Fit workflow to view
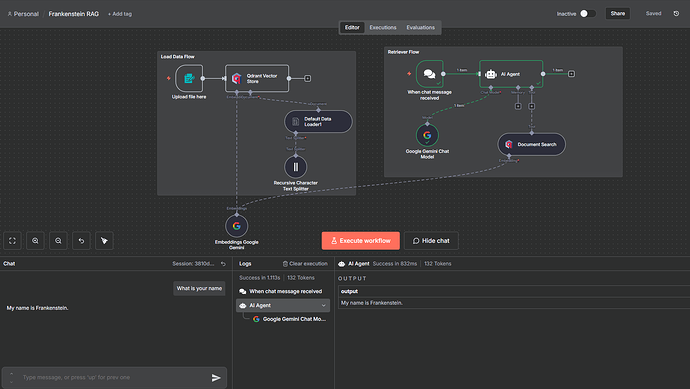The image size is (690, 389). coord(12,241)
